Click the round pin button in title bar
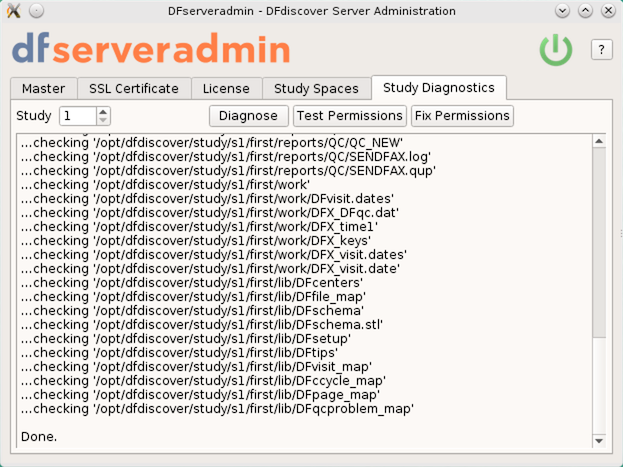Screen dimensions: 623x467 [x=37, y=11]
